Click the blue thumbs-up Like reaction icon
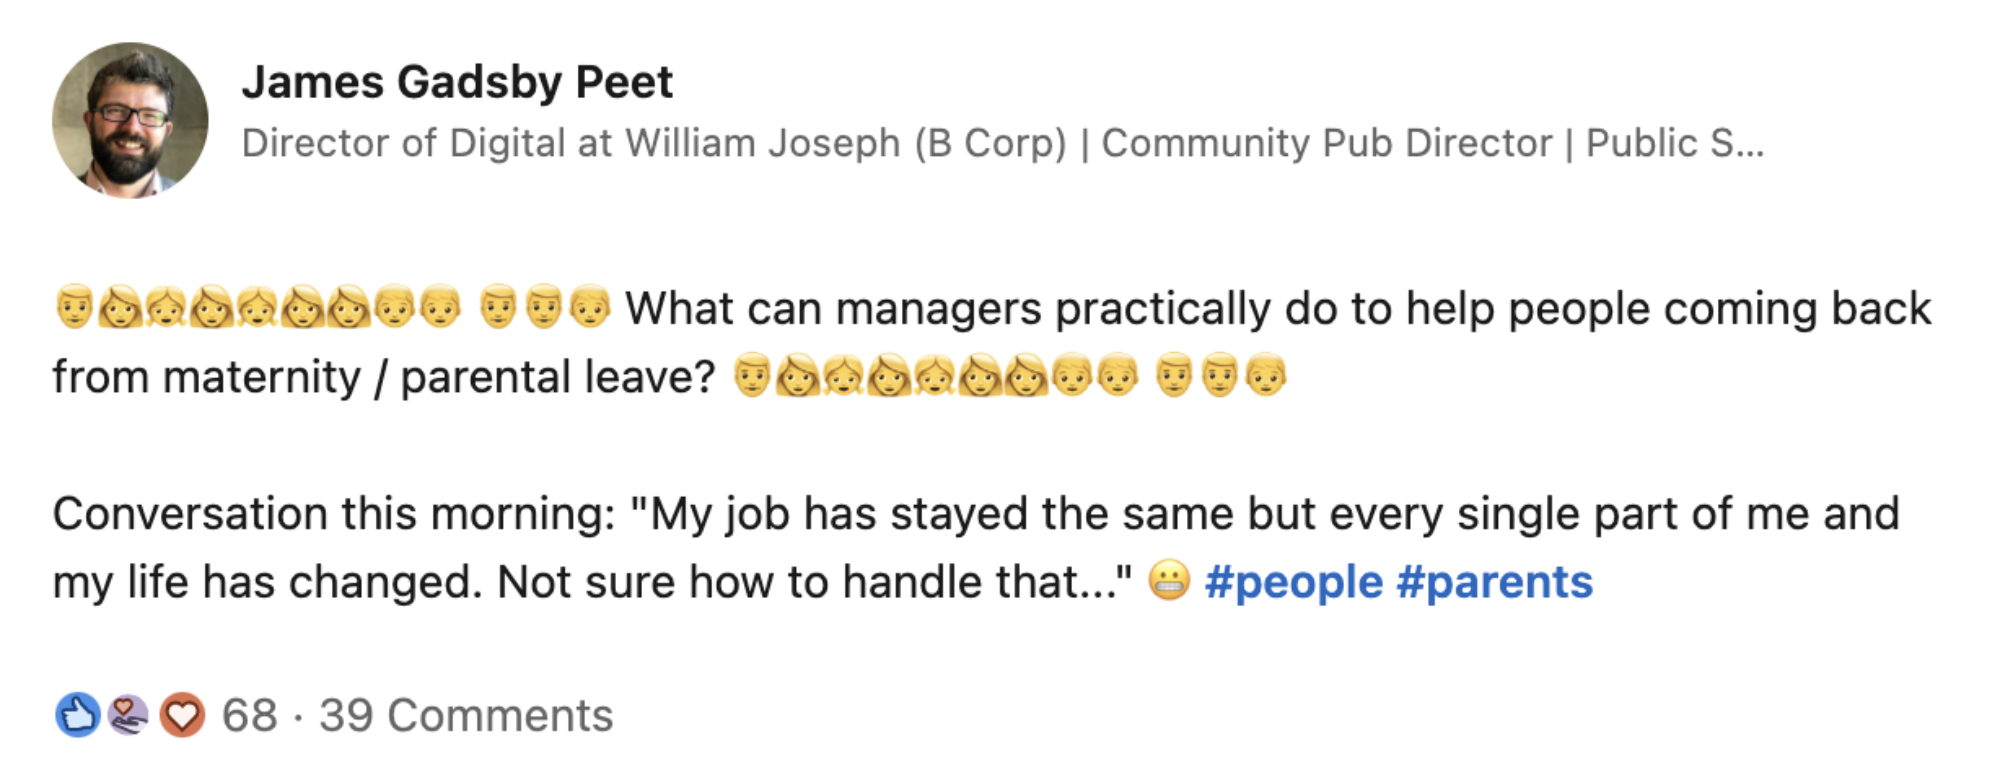Viewport: 2000px width, 775px height. pos(77,715)
